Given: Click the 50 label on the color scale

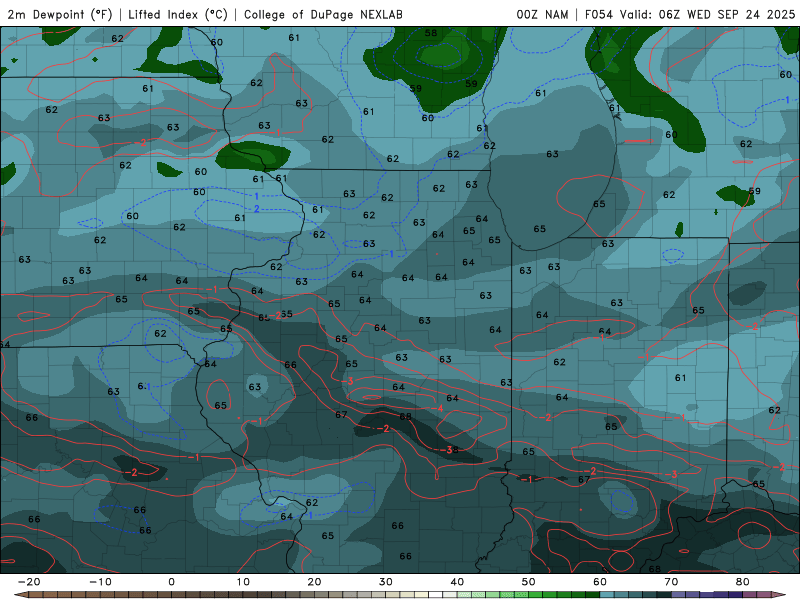Looking at the screenshot, I should point(529,582).
